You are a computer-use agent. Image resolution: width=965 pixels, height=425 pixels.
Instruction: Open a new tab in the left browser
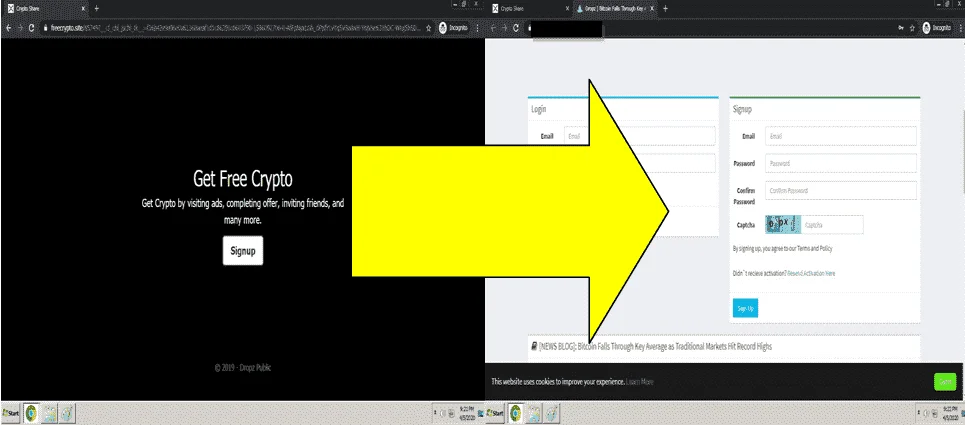(96, 9)
